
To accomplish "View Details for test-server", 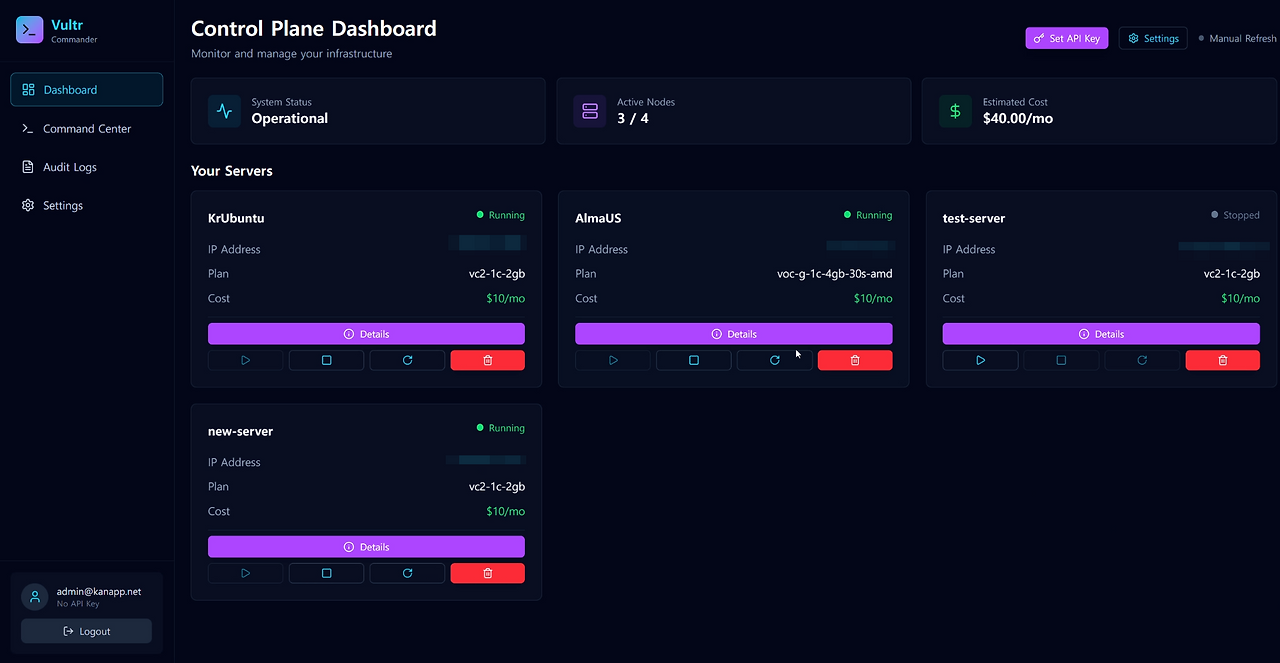I will point(1101,334).
